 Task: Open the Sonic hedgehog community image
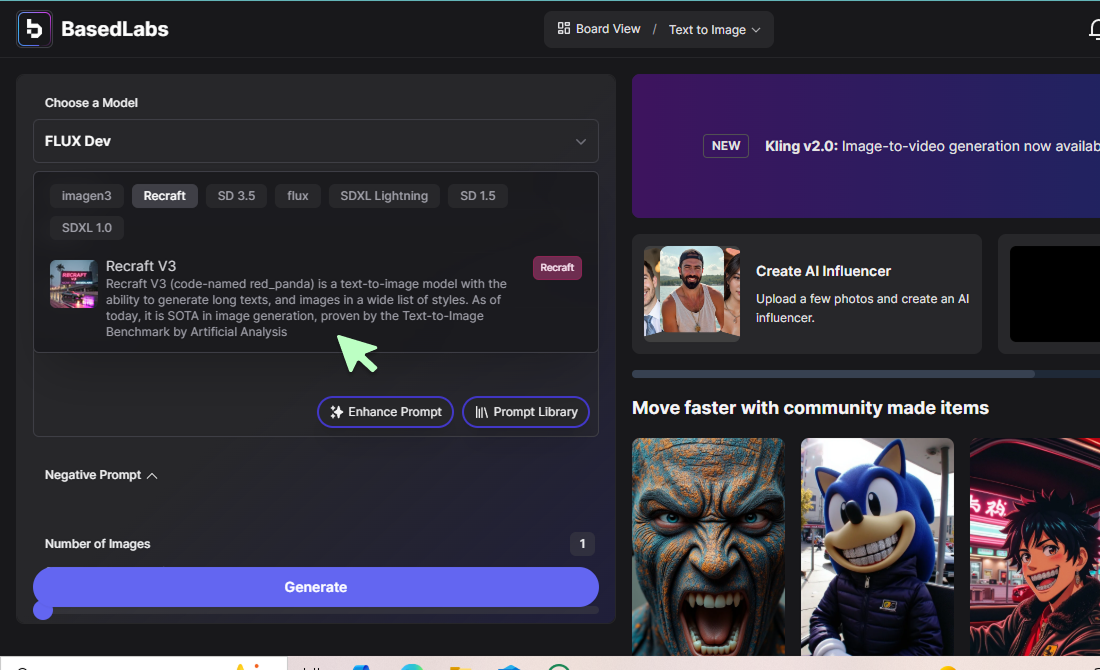(877, 547)
